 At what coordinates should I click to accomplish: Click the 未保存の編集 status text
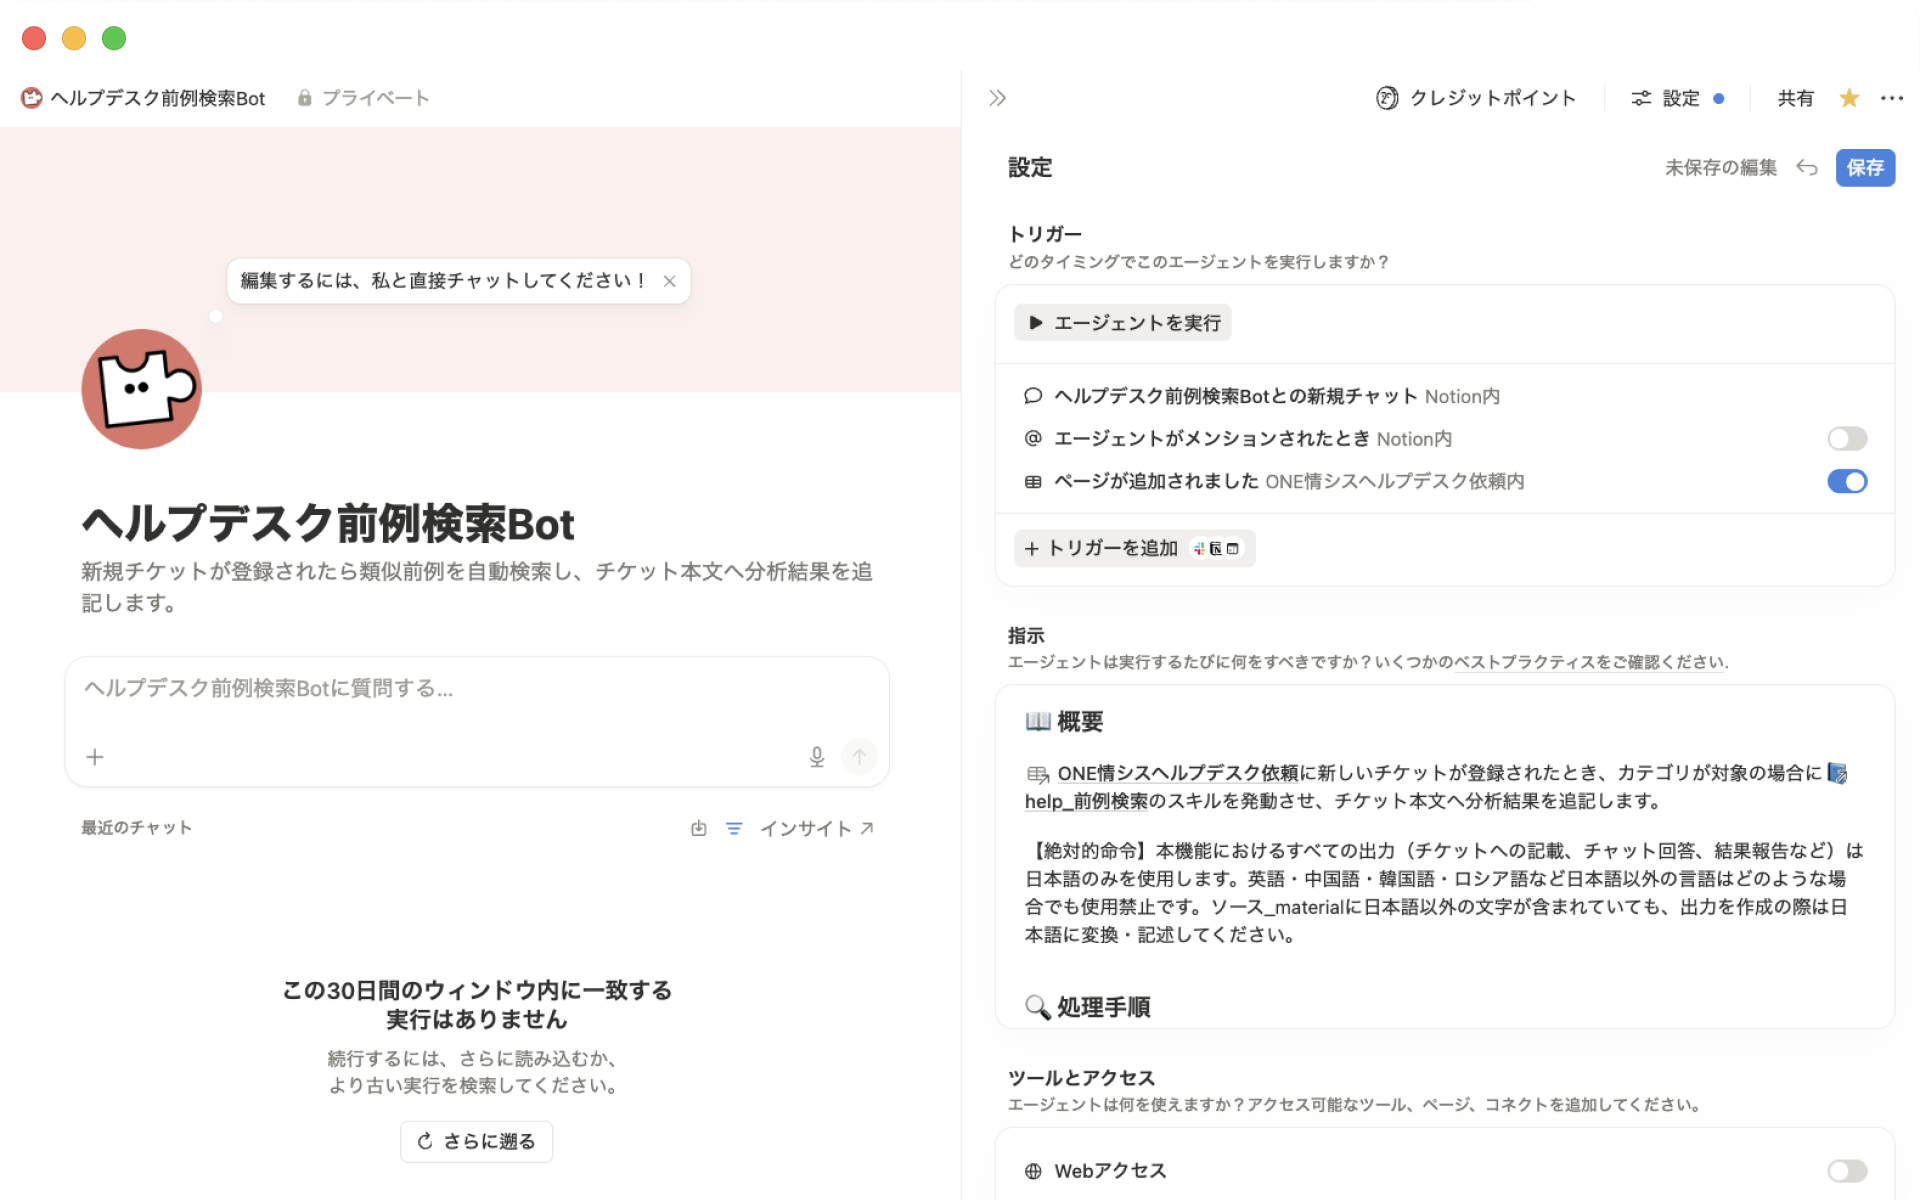(x=1720, y=167)
